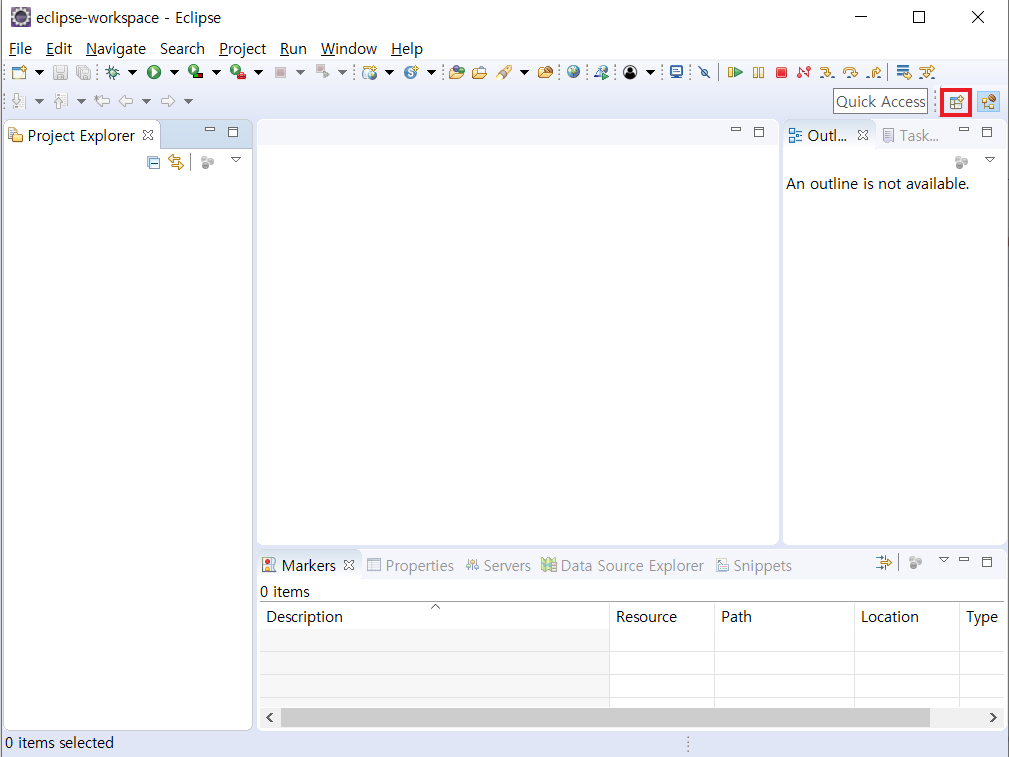Image resolution: width=1009 pixels, height=757 pixels.
Task: Click the Markers table horizontal scrollbar
Action: pos(605,717)
